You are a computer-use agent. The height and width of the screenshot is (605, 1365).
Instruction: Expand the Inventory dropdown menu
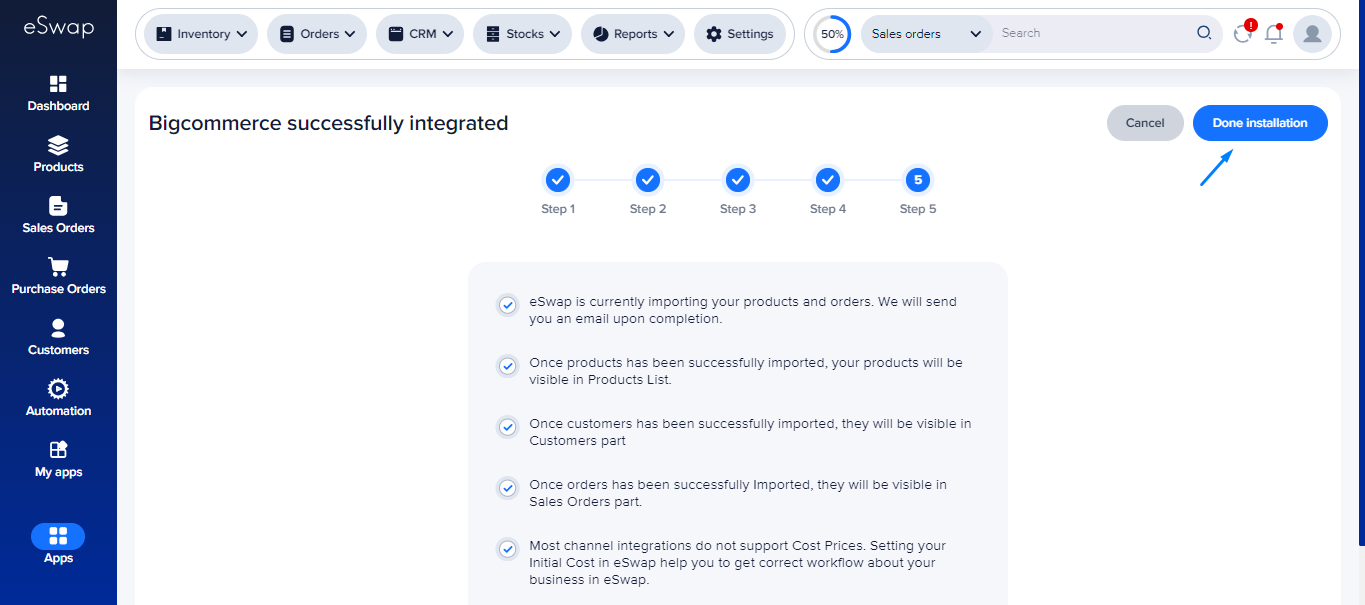coord(201,34)
